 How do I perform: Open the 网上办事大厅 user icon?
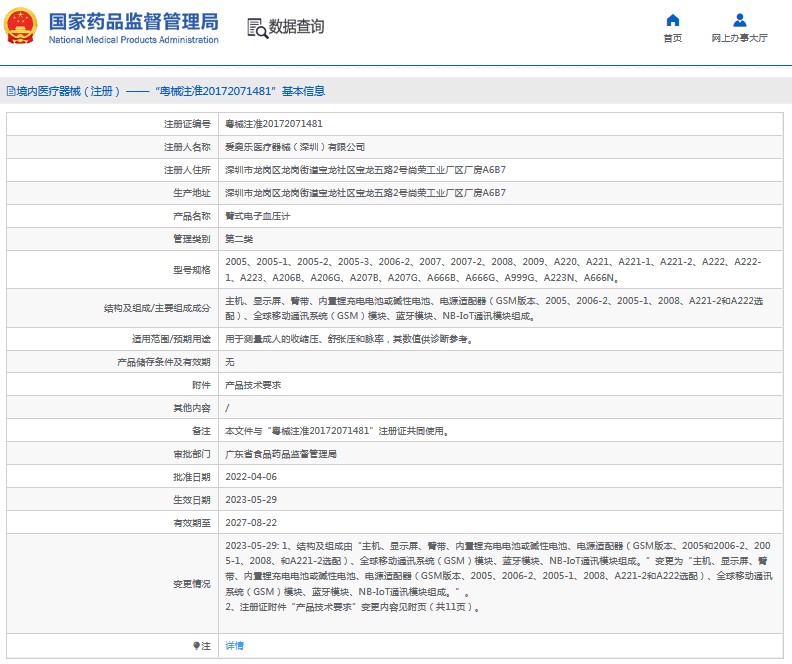(x=739, y=20)
